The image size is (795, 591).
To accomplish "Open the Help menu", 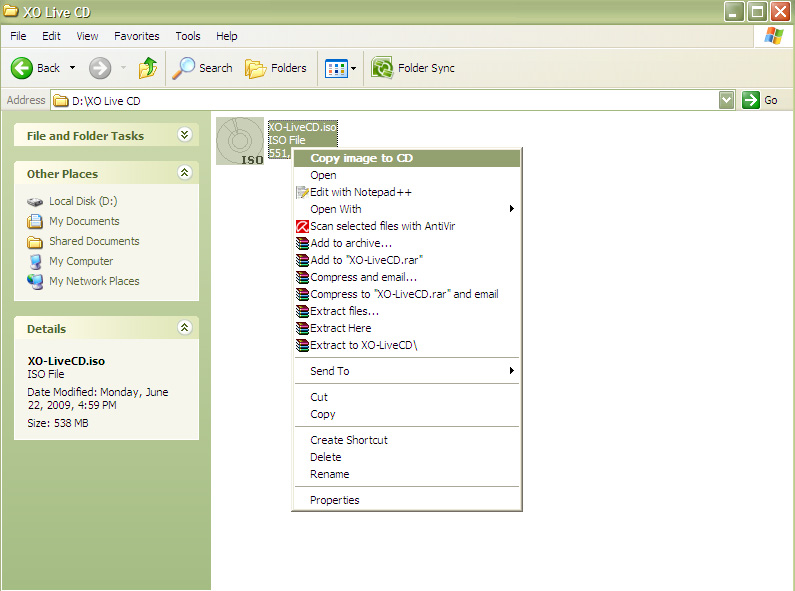I will [x=227, y=36].
